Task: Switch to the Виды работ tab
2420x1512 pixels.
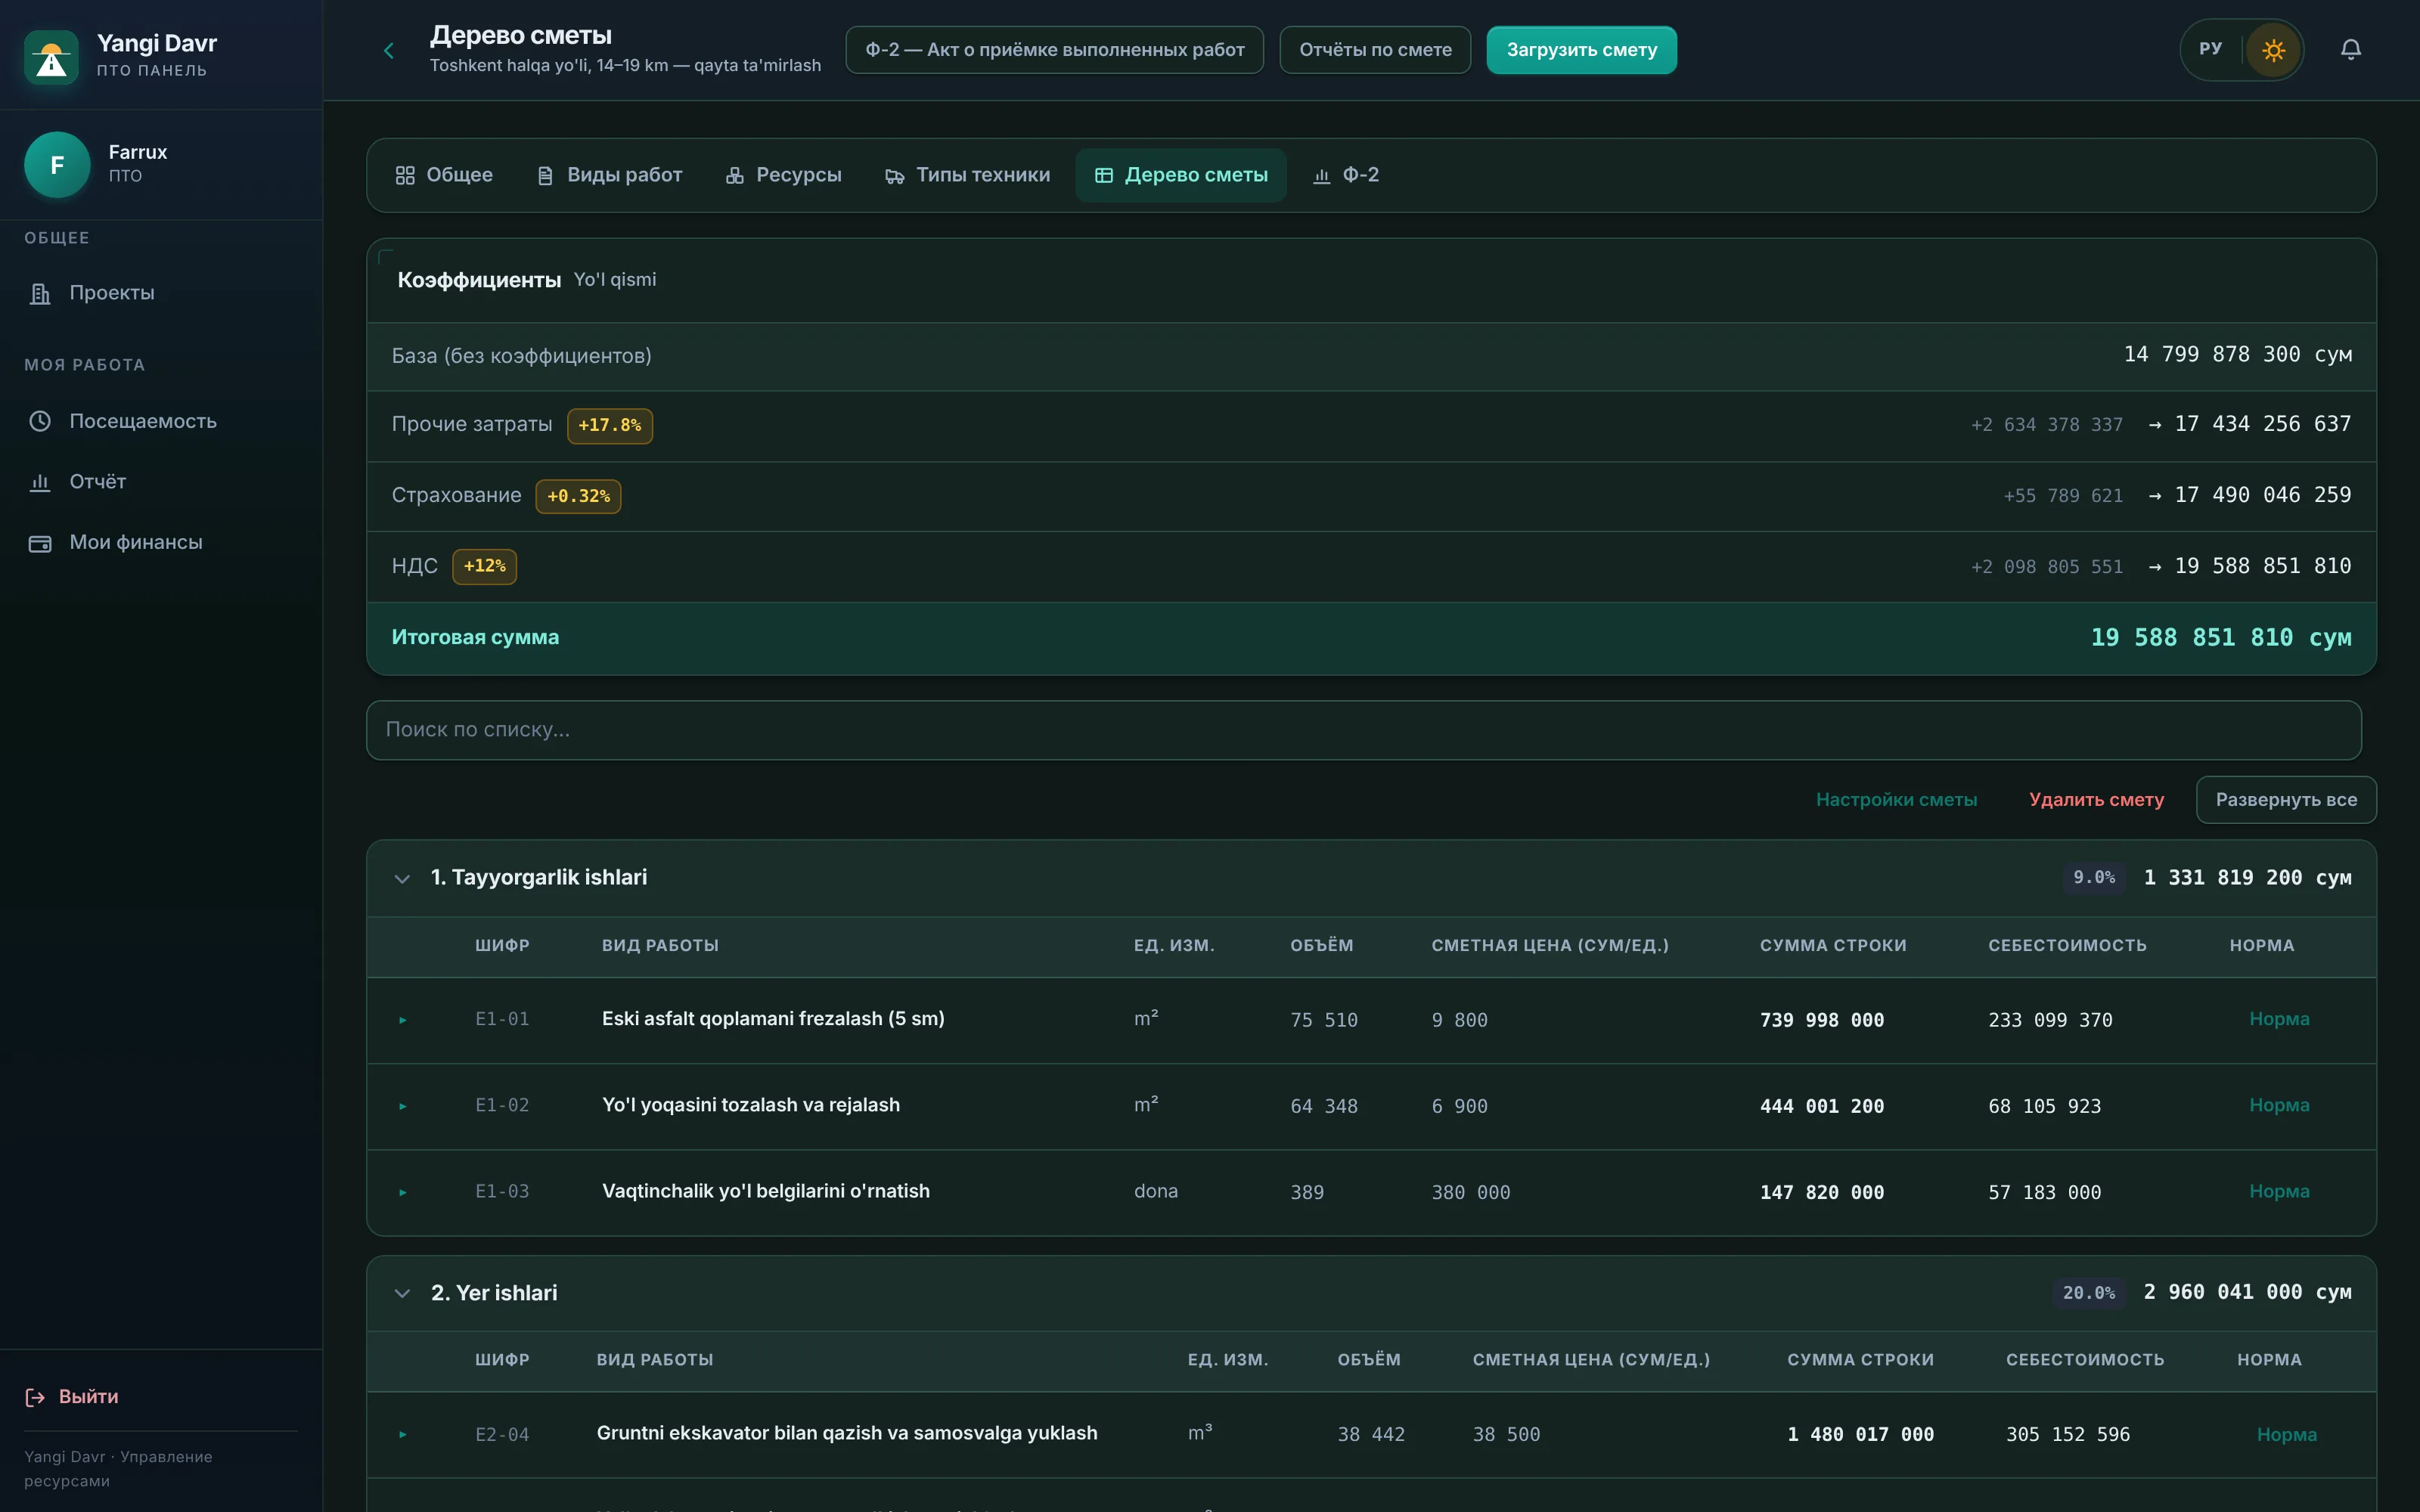Action: point(609,175)
